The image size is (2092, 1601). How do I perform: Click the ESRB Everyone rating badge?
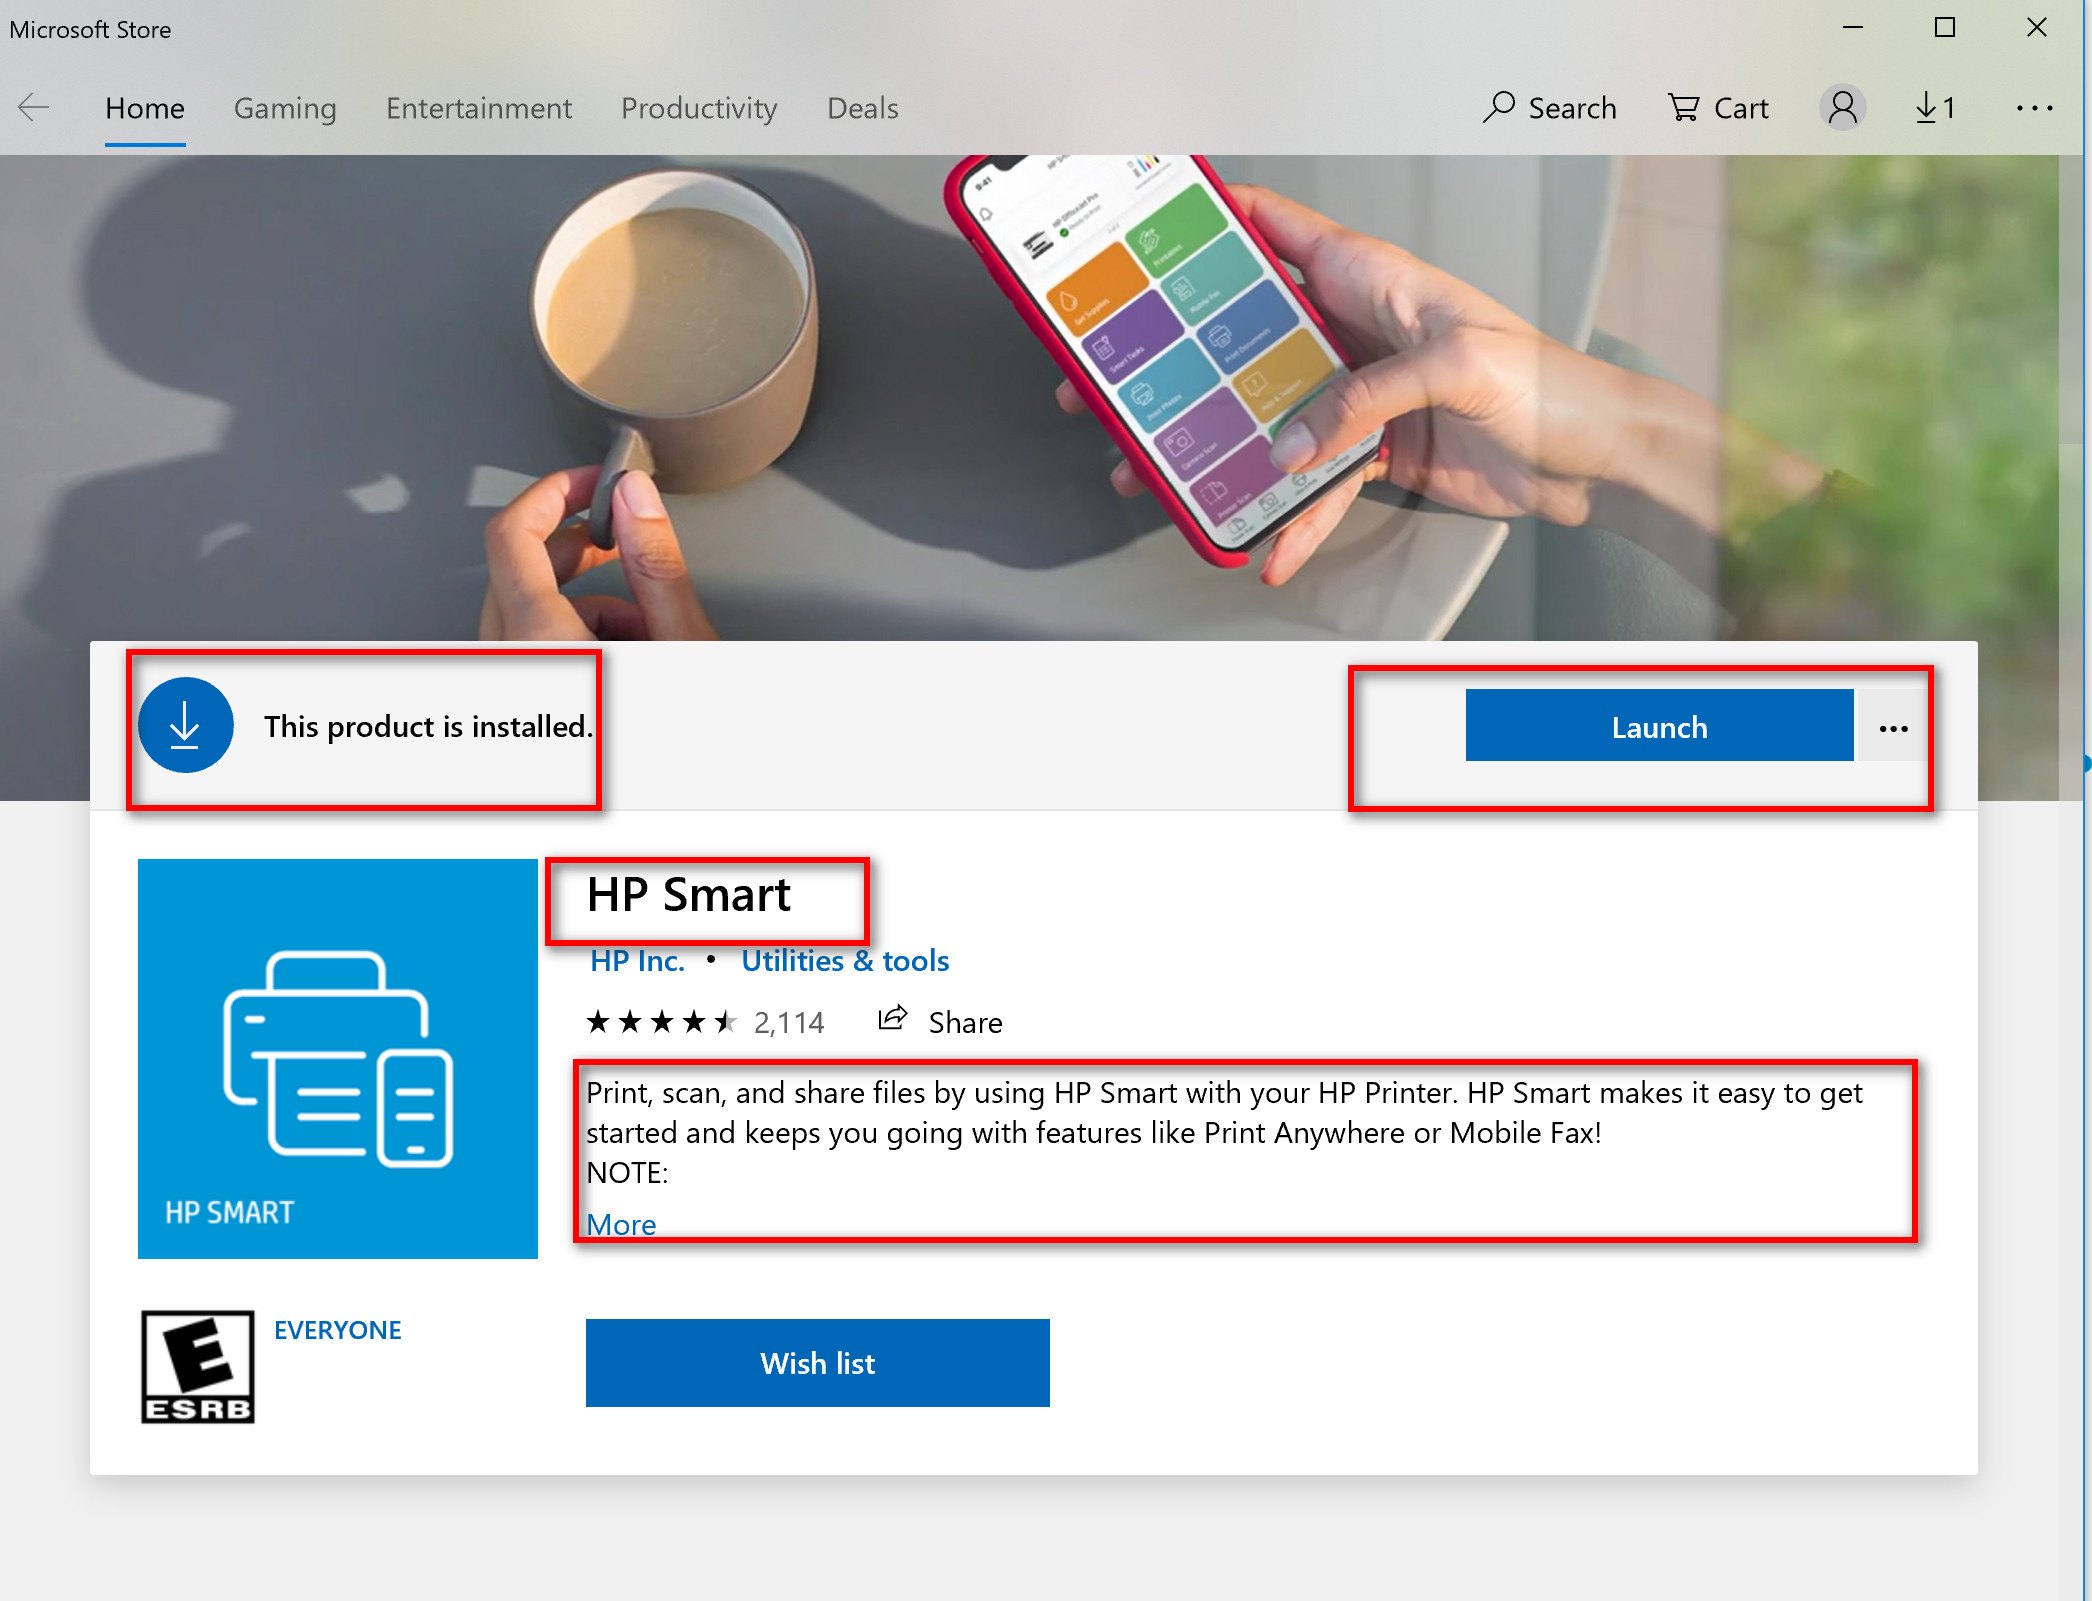coord(198,1366)
